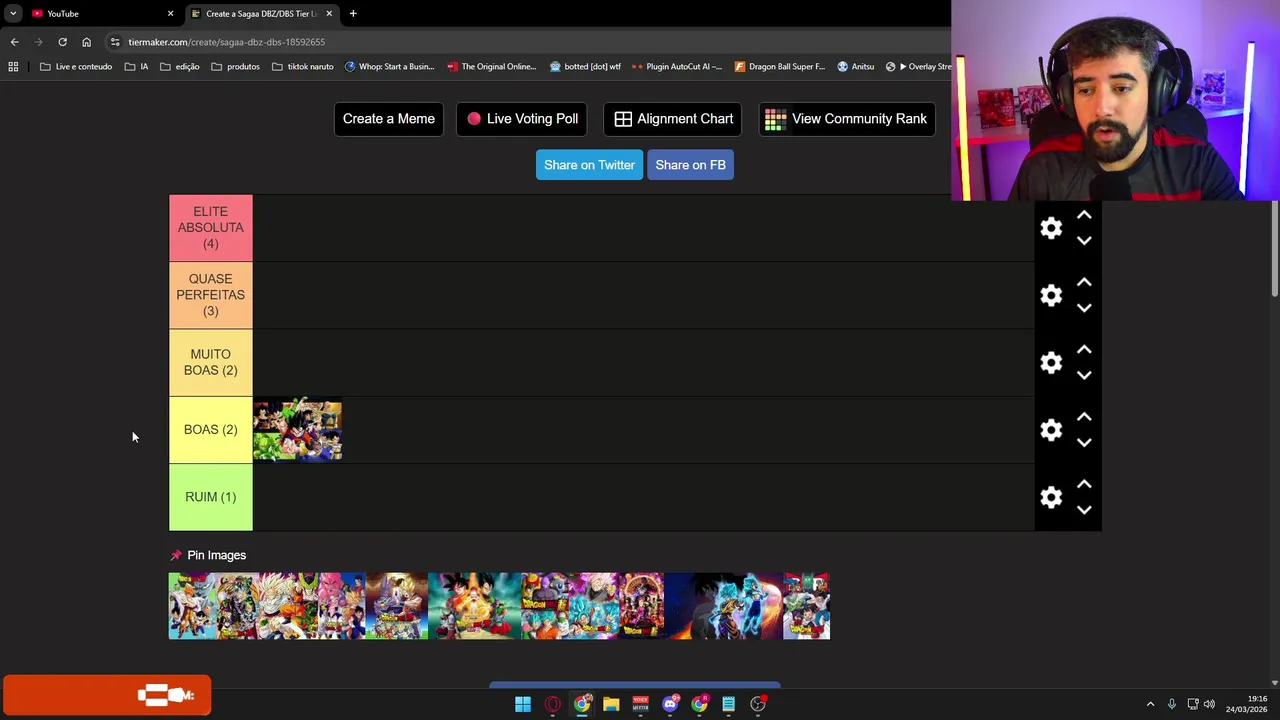The height and width of the screenshot is (720, 1280).
Task: Go back to previous page
Action: coord(15,42)
